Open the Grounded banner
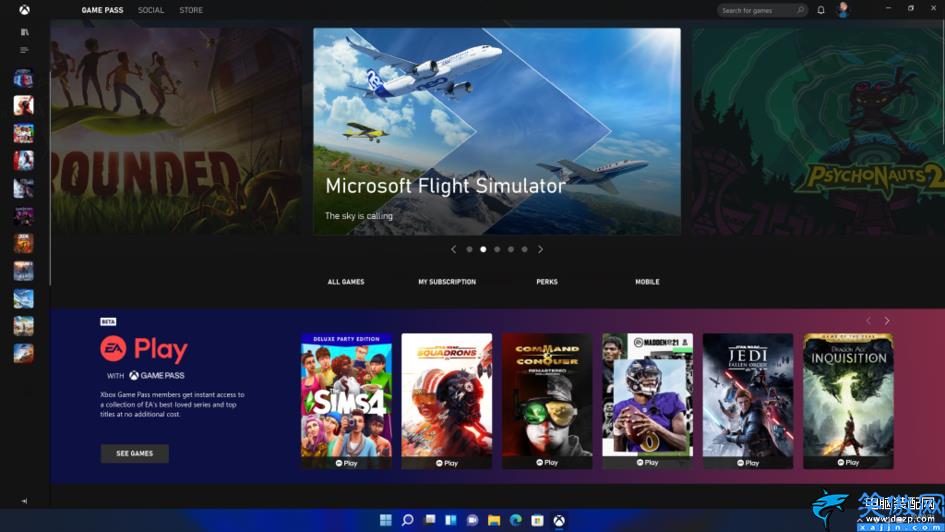Screen dimensions: 945x532 177,130
